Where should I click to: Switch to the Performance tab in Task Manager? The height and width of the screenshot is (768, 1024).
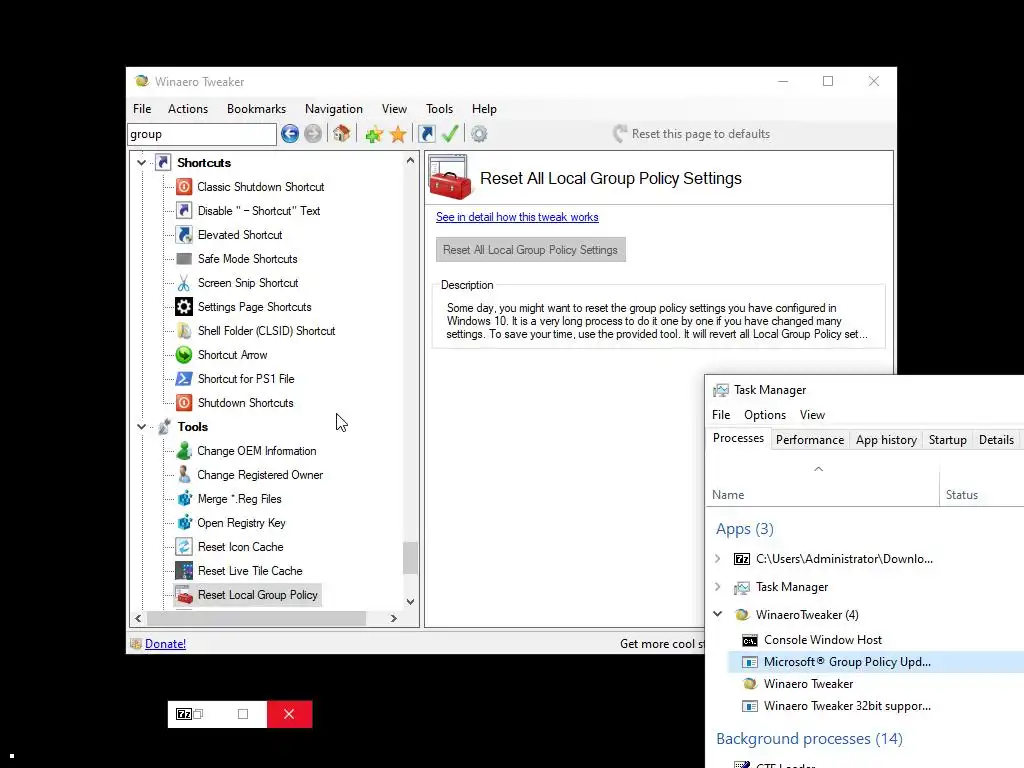[810, 440]
